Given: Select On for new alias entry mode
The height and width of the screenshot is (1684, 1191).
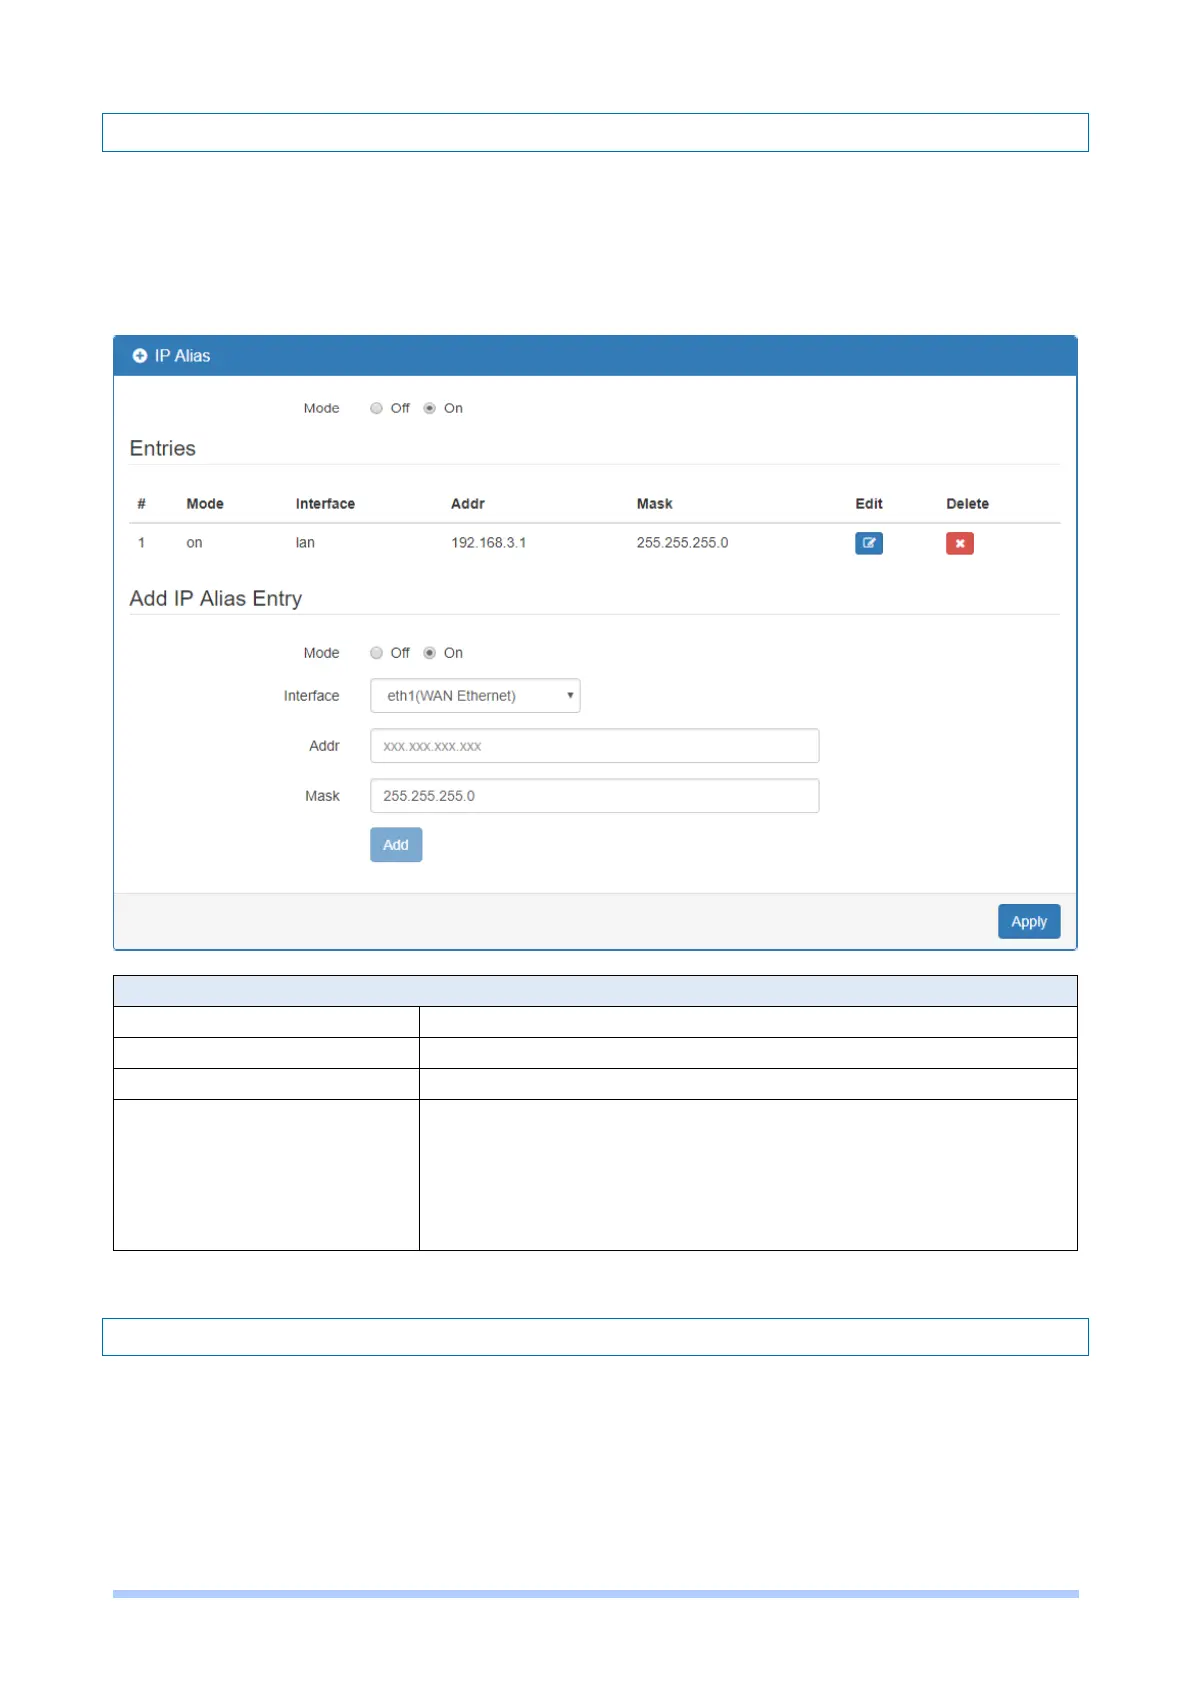Looking at the screenshot, I should (429, 653).
